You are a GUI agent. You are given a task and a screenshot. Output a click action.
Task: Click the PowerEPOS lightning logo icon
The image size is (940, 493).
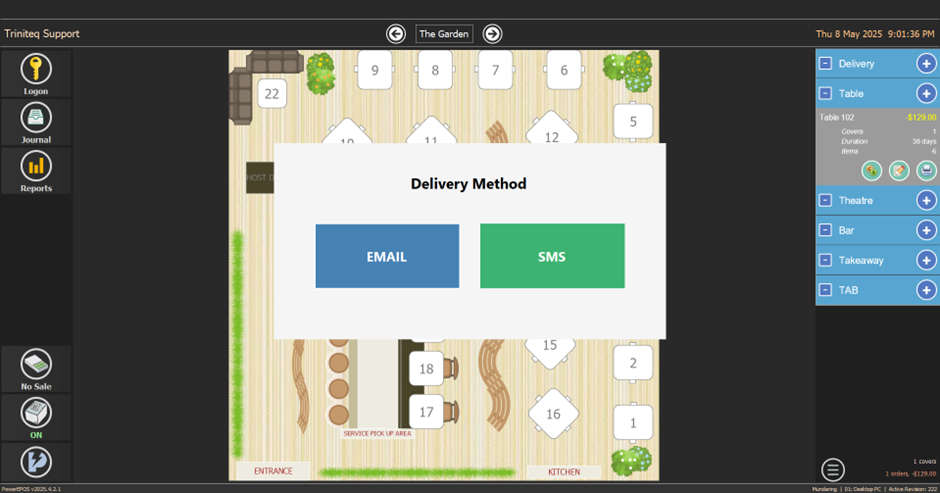(x=36, y=461)
